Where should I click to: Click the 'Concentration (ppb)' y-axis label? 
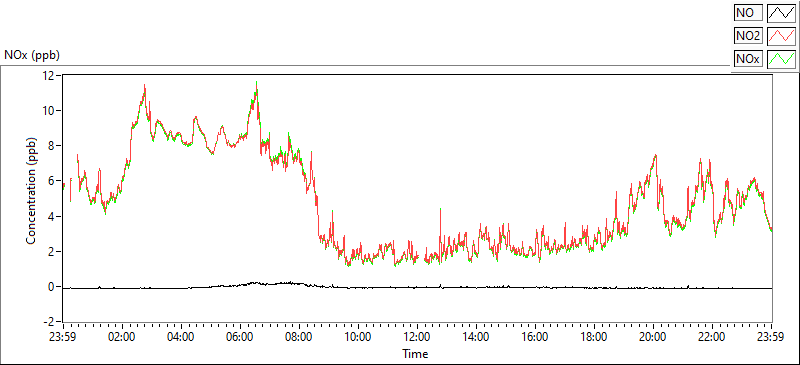pyautogui.click(x=32, y=190)
